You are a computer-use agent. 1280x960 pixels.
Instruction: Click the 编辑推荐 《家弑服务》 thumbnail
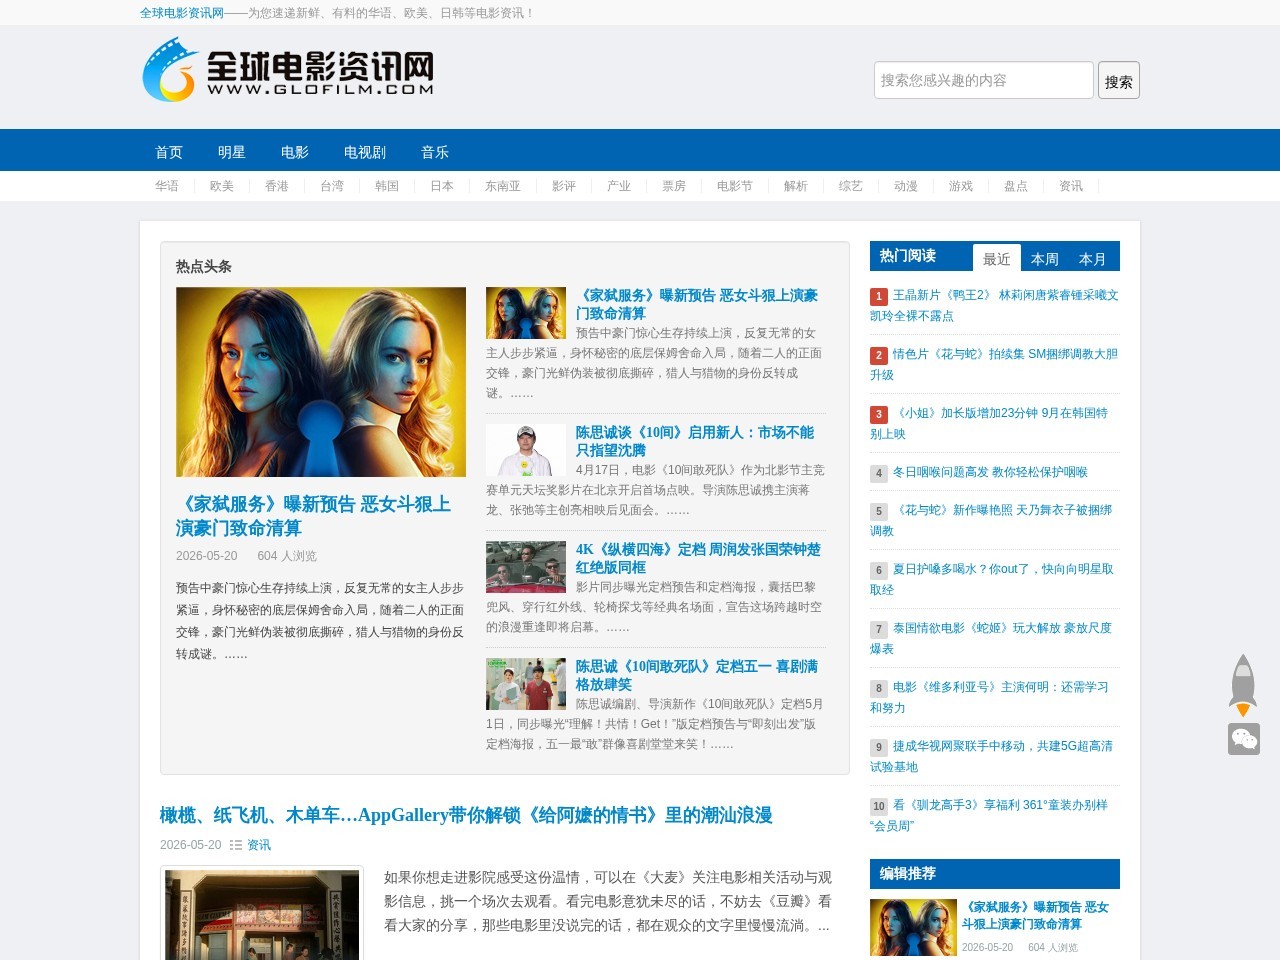tap(913, 927)
